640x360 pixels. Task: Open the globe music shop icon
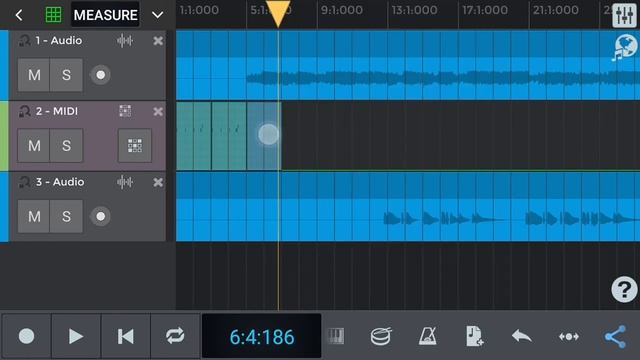pos(624,47)
